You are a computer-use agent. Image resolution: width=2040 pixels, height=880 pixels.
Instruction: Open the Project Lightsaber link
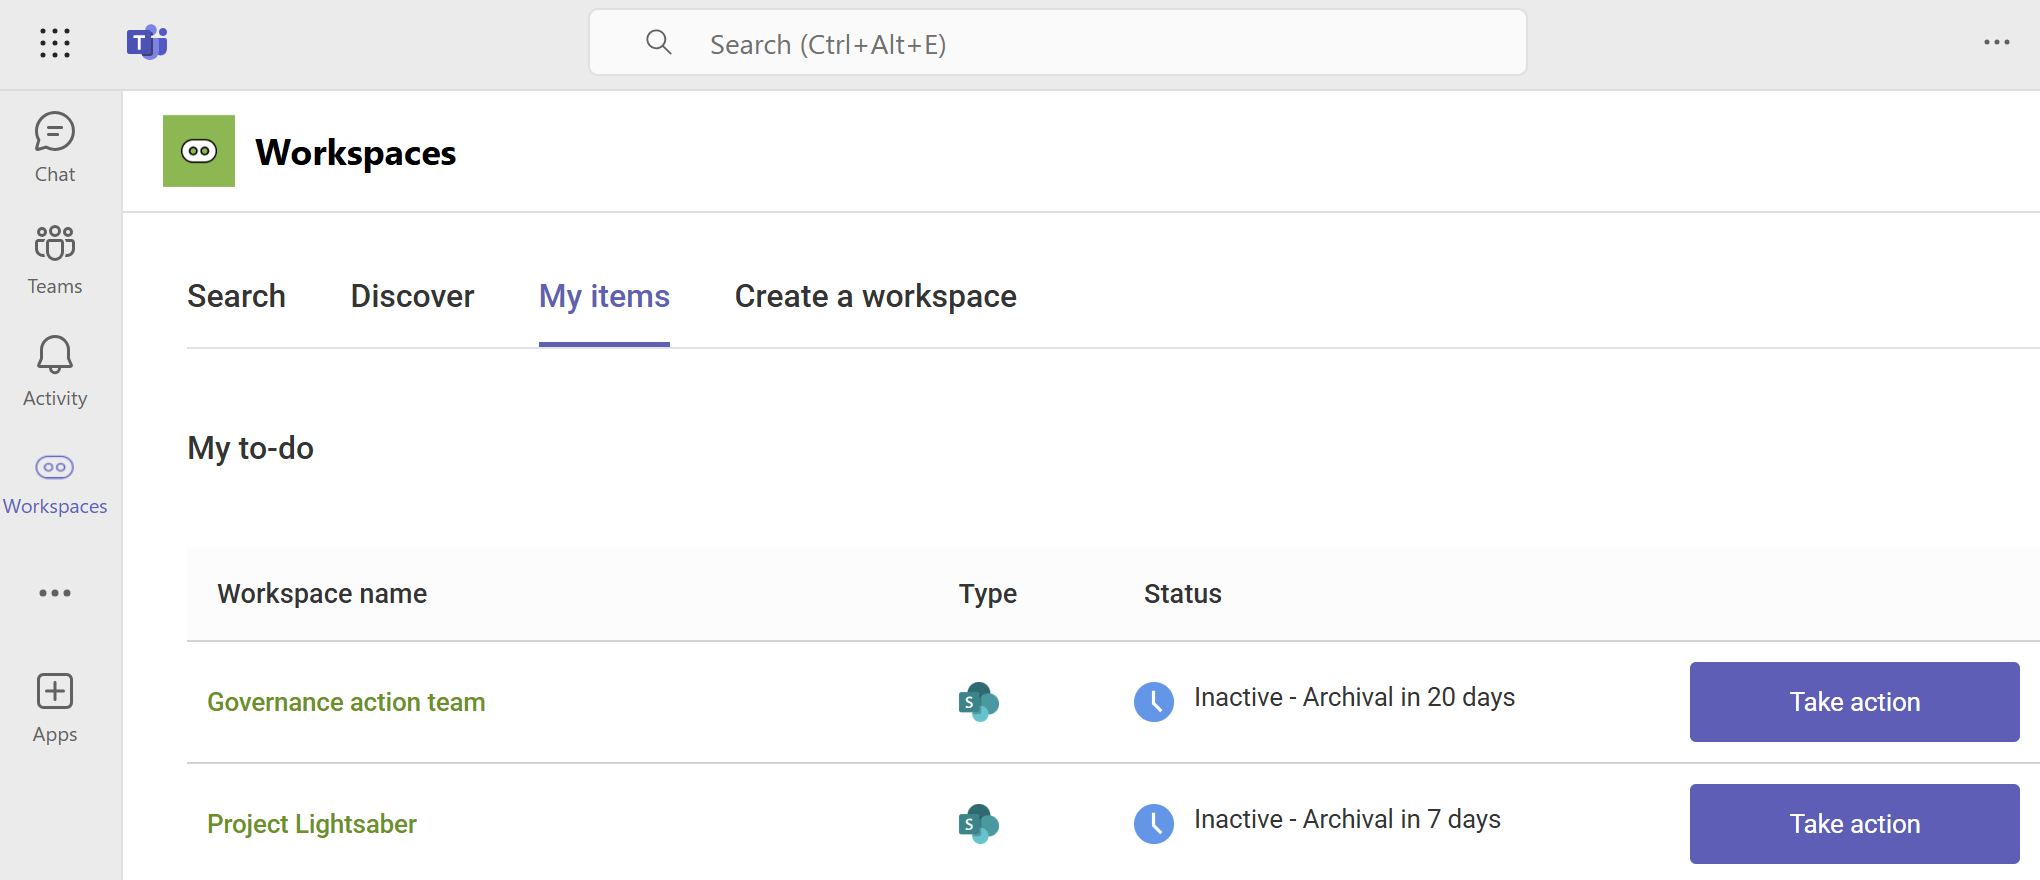click(x=312, y=824)
